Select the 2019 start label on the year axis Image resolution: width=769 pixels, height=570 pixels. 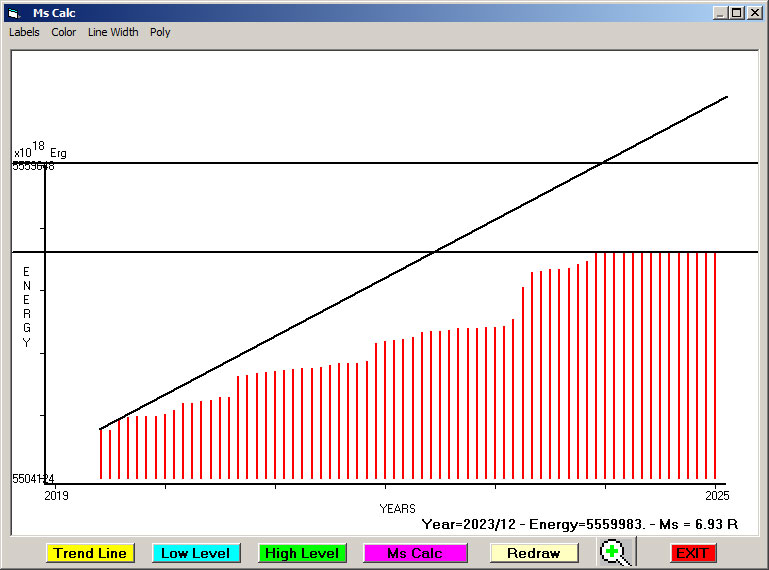tap(57, 495)
